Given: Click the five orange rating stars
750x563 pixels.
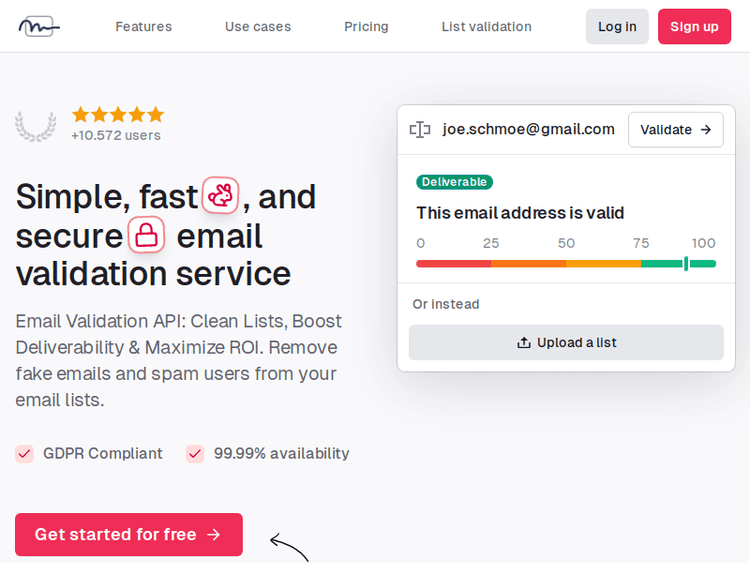Looking at the screenshot, I should (118, 115).
